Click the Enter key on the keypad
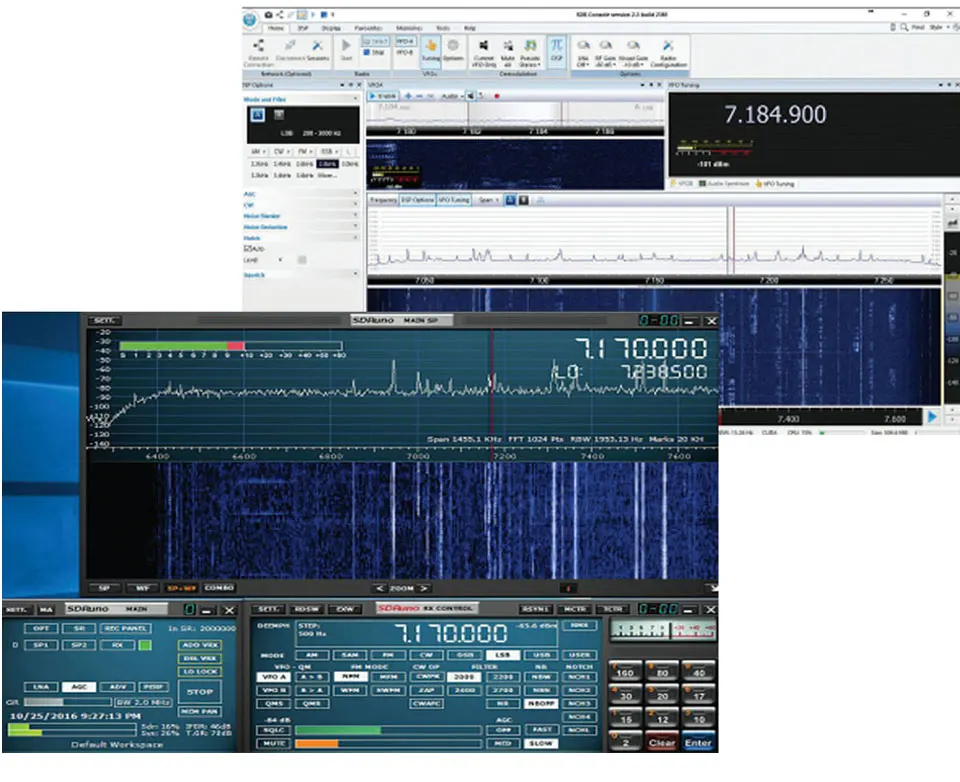 coord(699,742)
